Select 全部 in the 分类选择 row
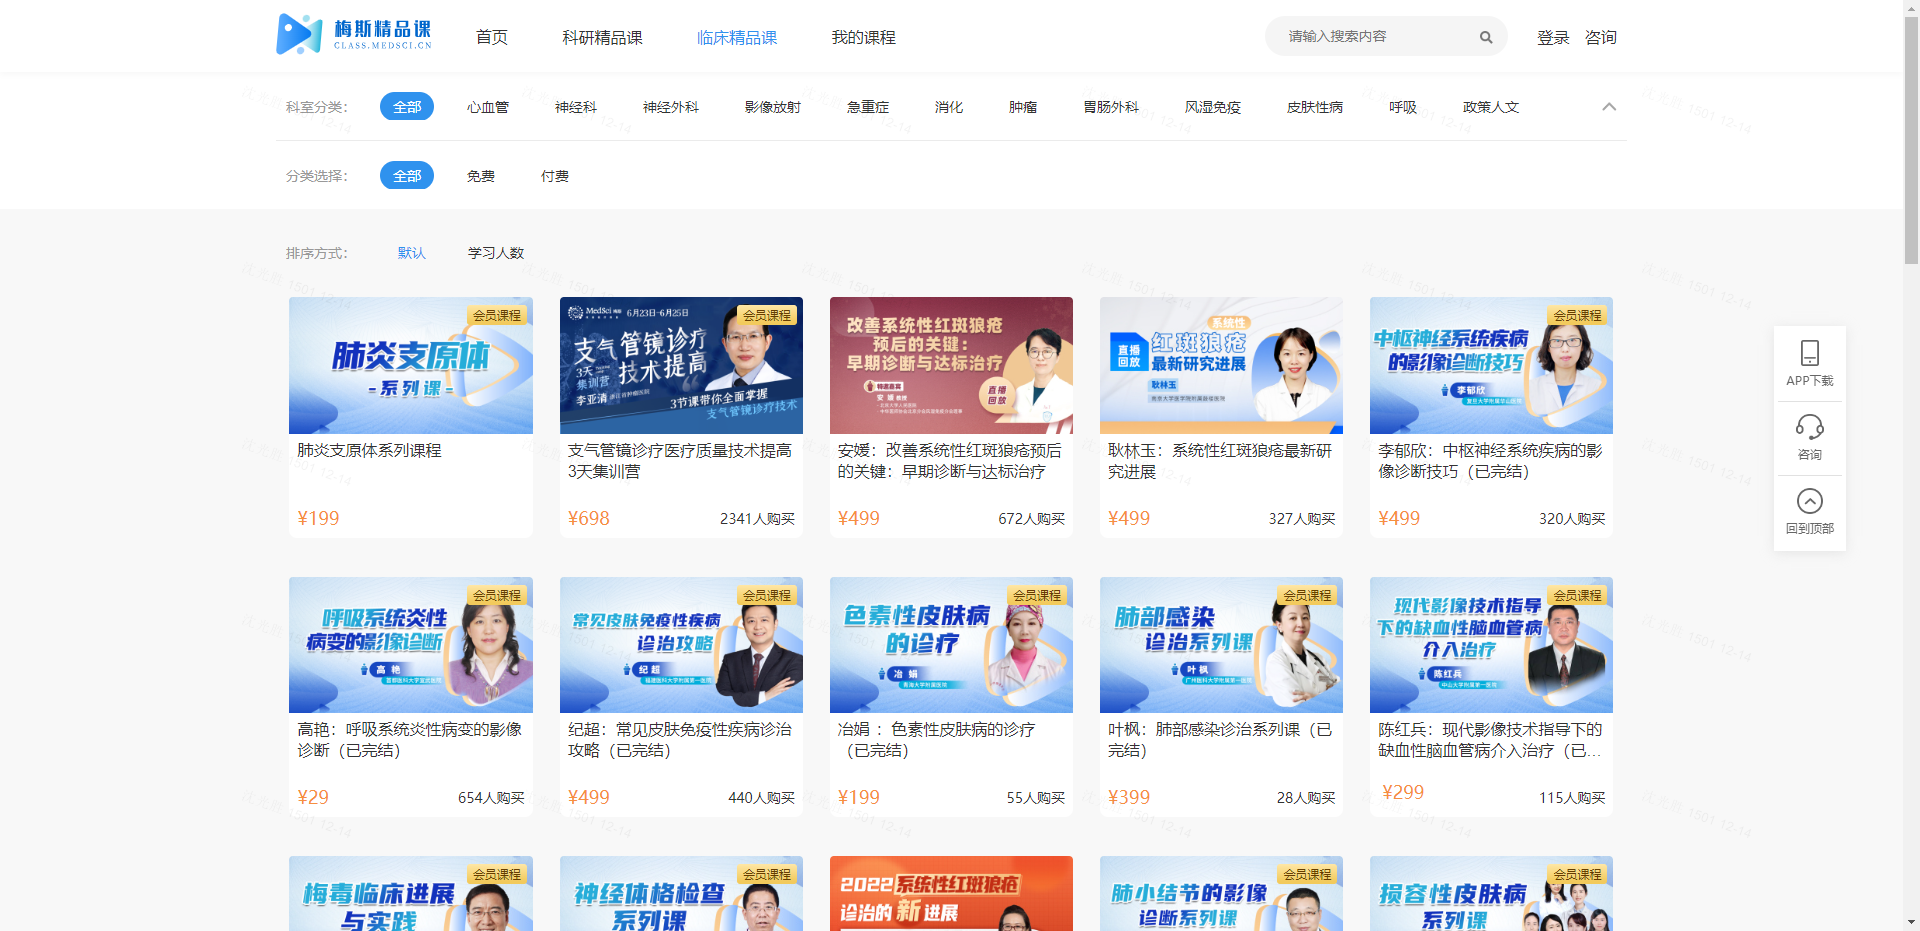The height and width of the screenshot is (931, 1920). click(x=407, y=175)
